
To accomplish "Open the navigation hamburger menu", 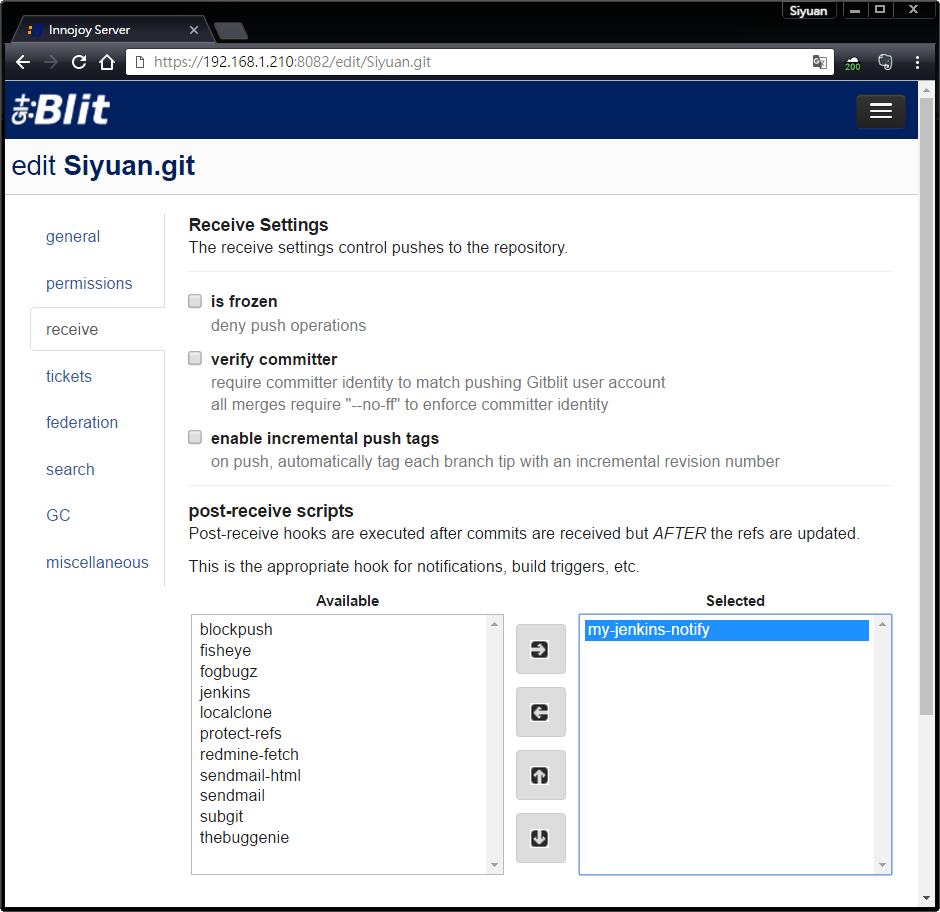I will 881,111.
